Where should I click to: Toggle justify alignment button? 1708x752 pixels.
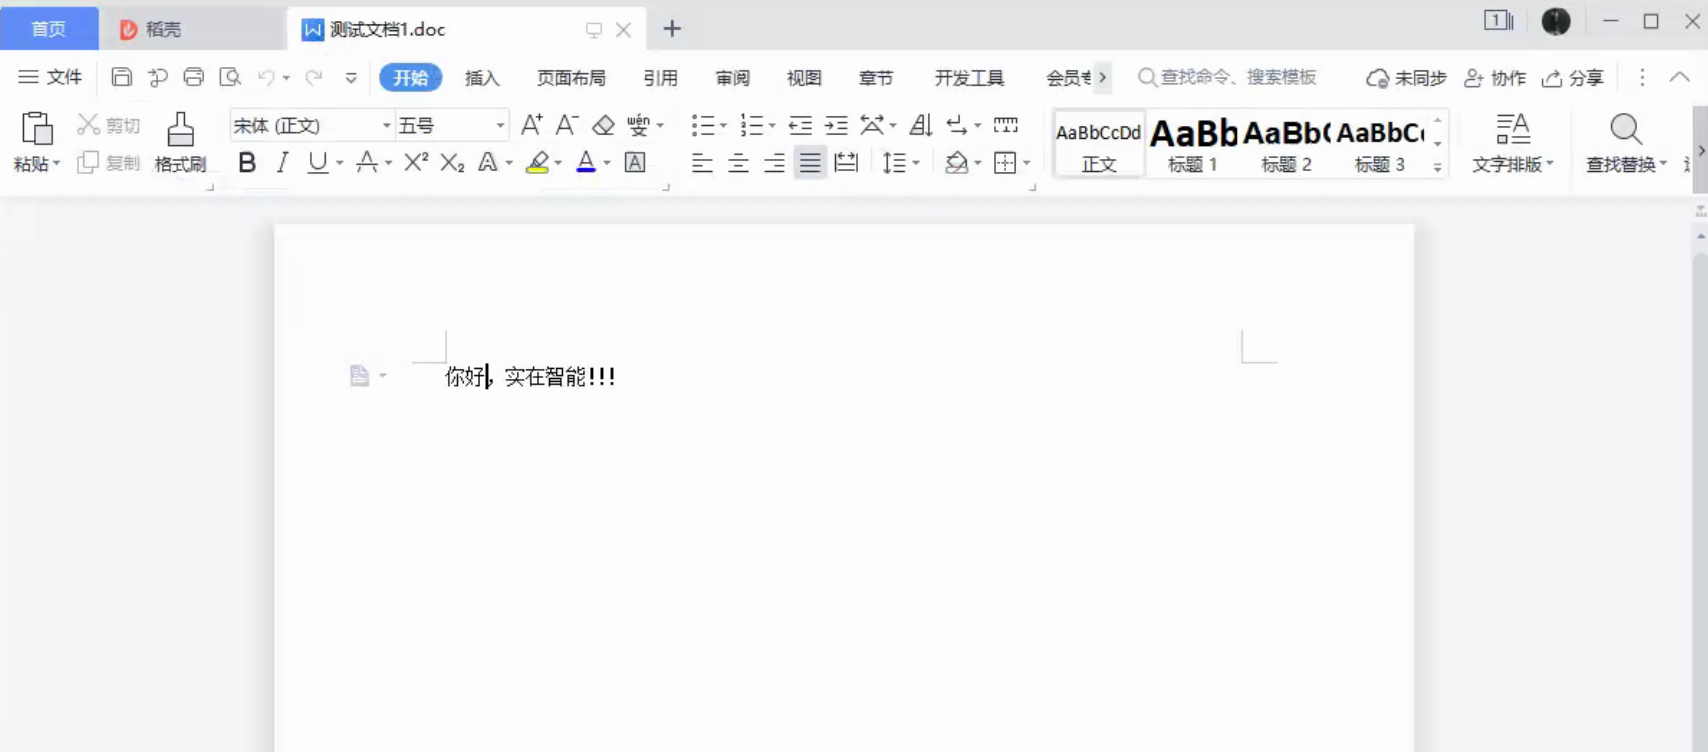810,163
